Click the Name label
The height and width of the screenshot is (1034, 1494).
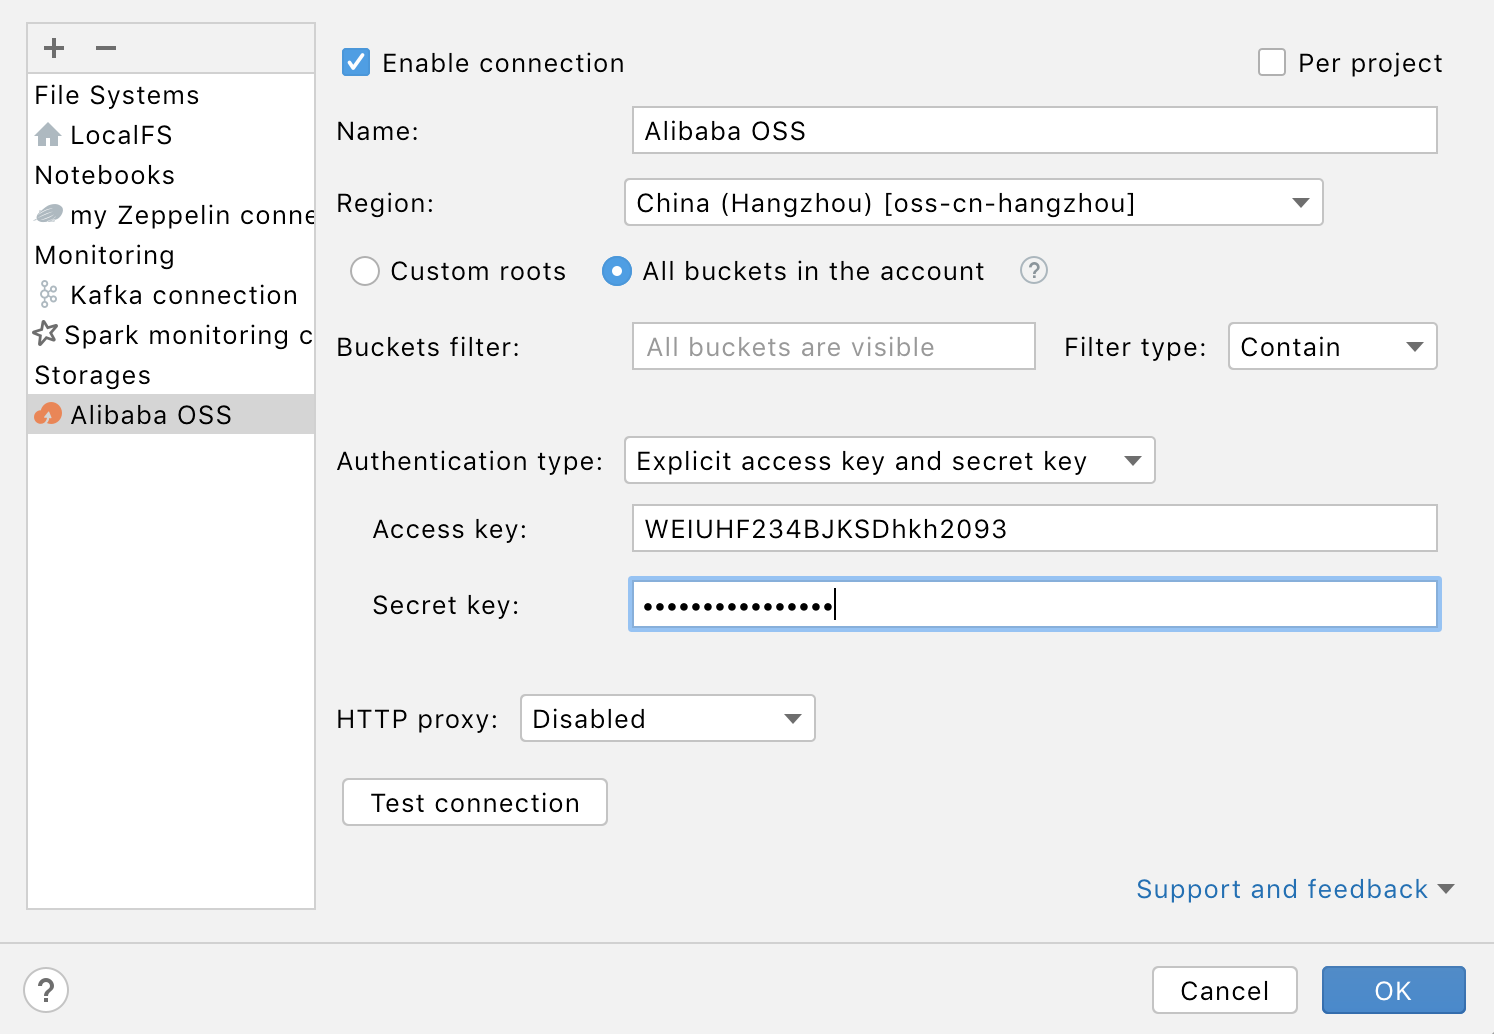pyautogui.click(x=377, y=131)
